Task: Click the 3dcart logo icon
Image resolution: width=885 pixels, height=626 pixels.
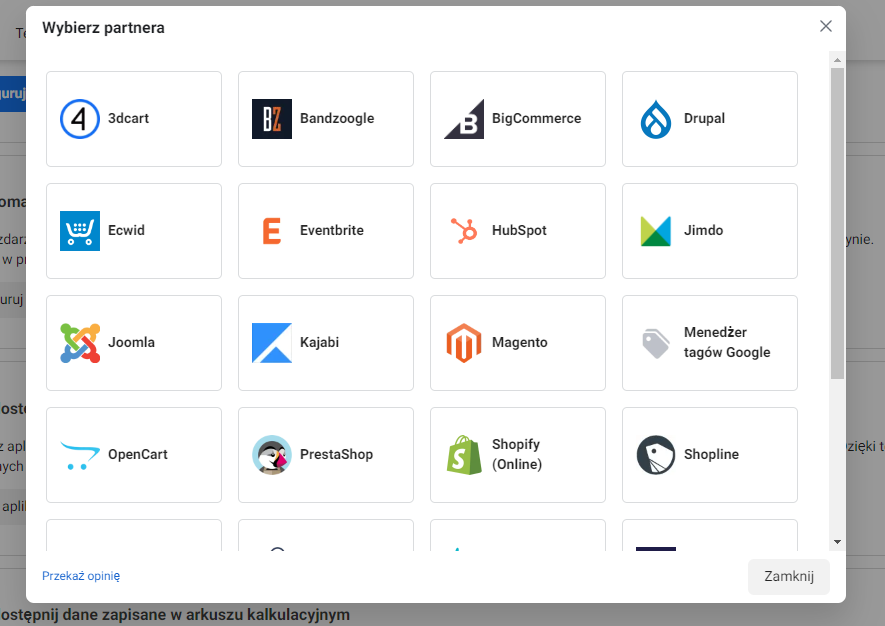Action: pyautogui.click(x=80, y=119)
